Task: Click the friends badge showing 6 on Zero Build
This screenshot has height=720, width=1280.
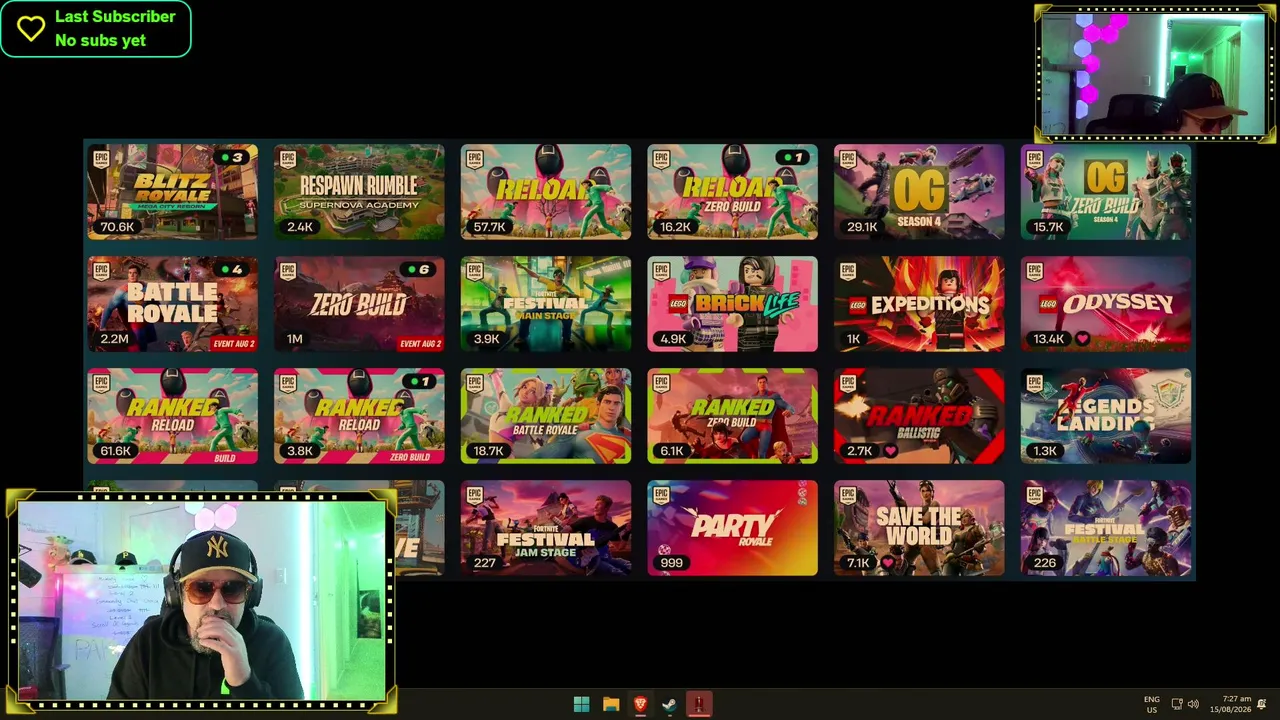Action: pos(418,270)
